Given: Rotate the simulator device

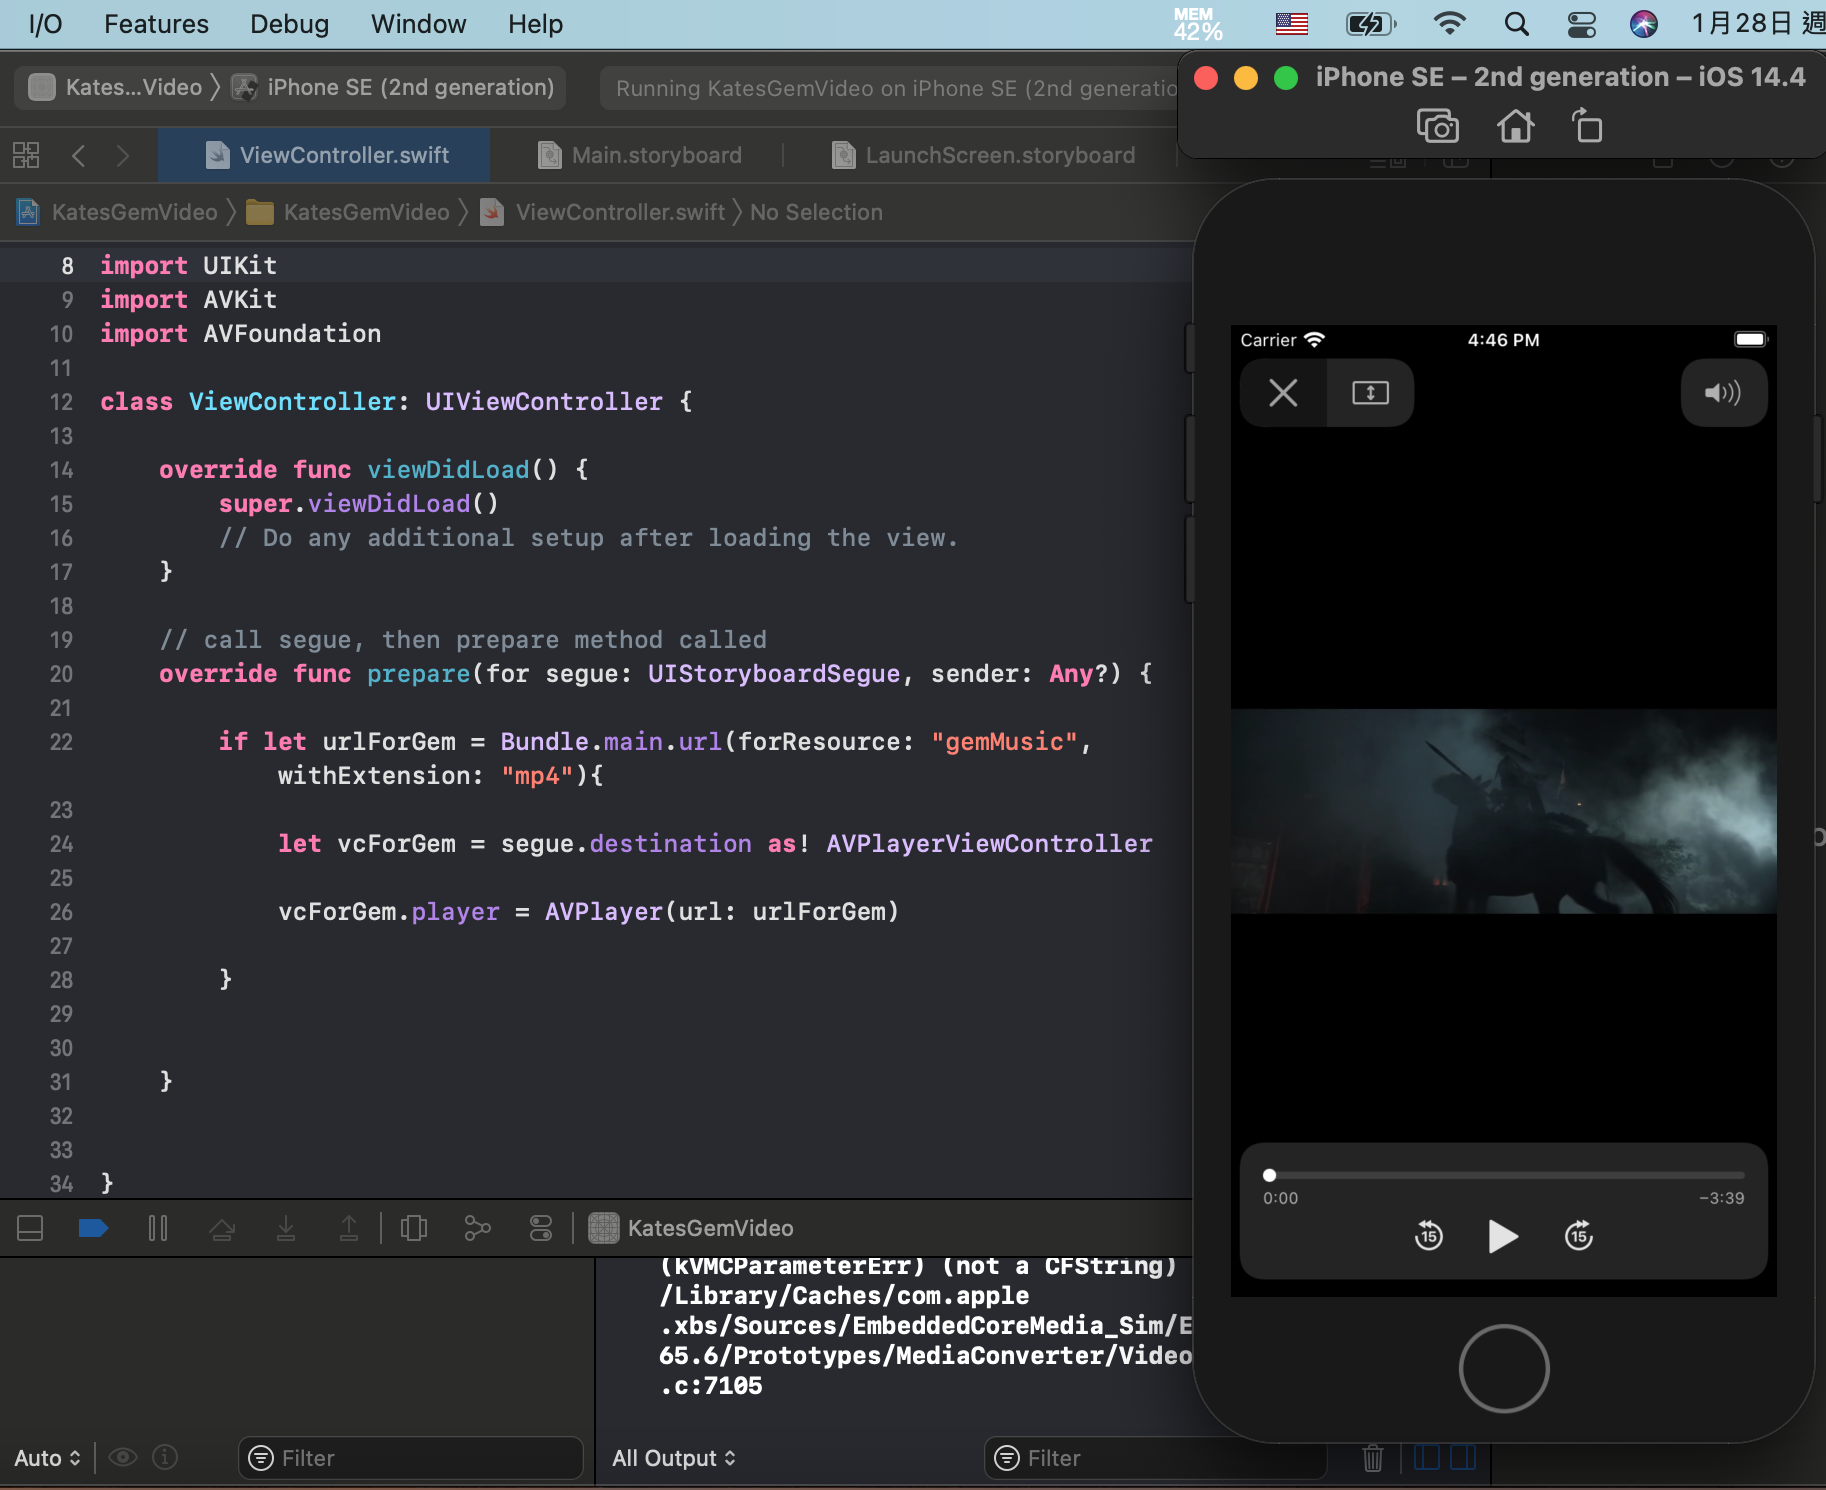Looking at the screenshot, I should point(1587,127).
